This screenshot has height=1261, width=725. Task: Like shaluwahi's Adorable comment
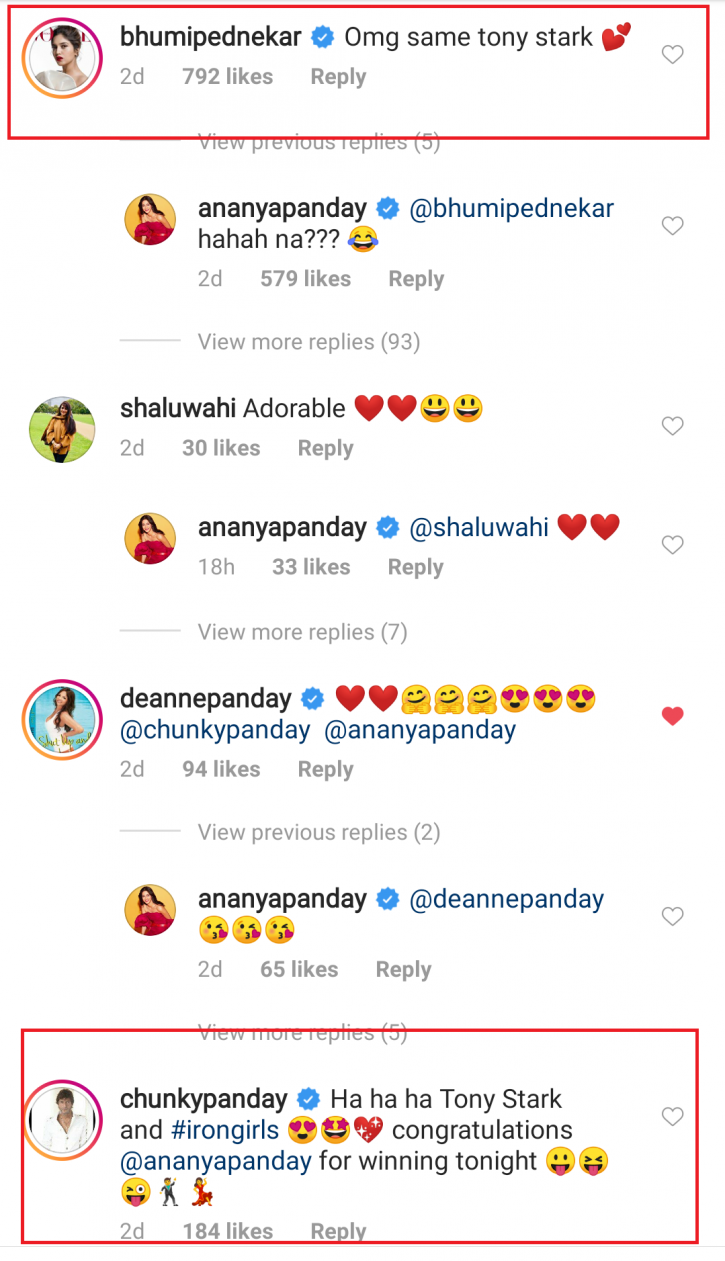673,426
